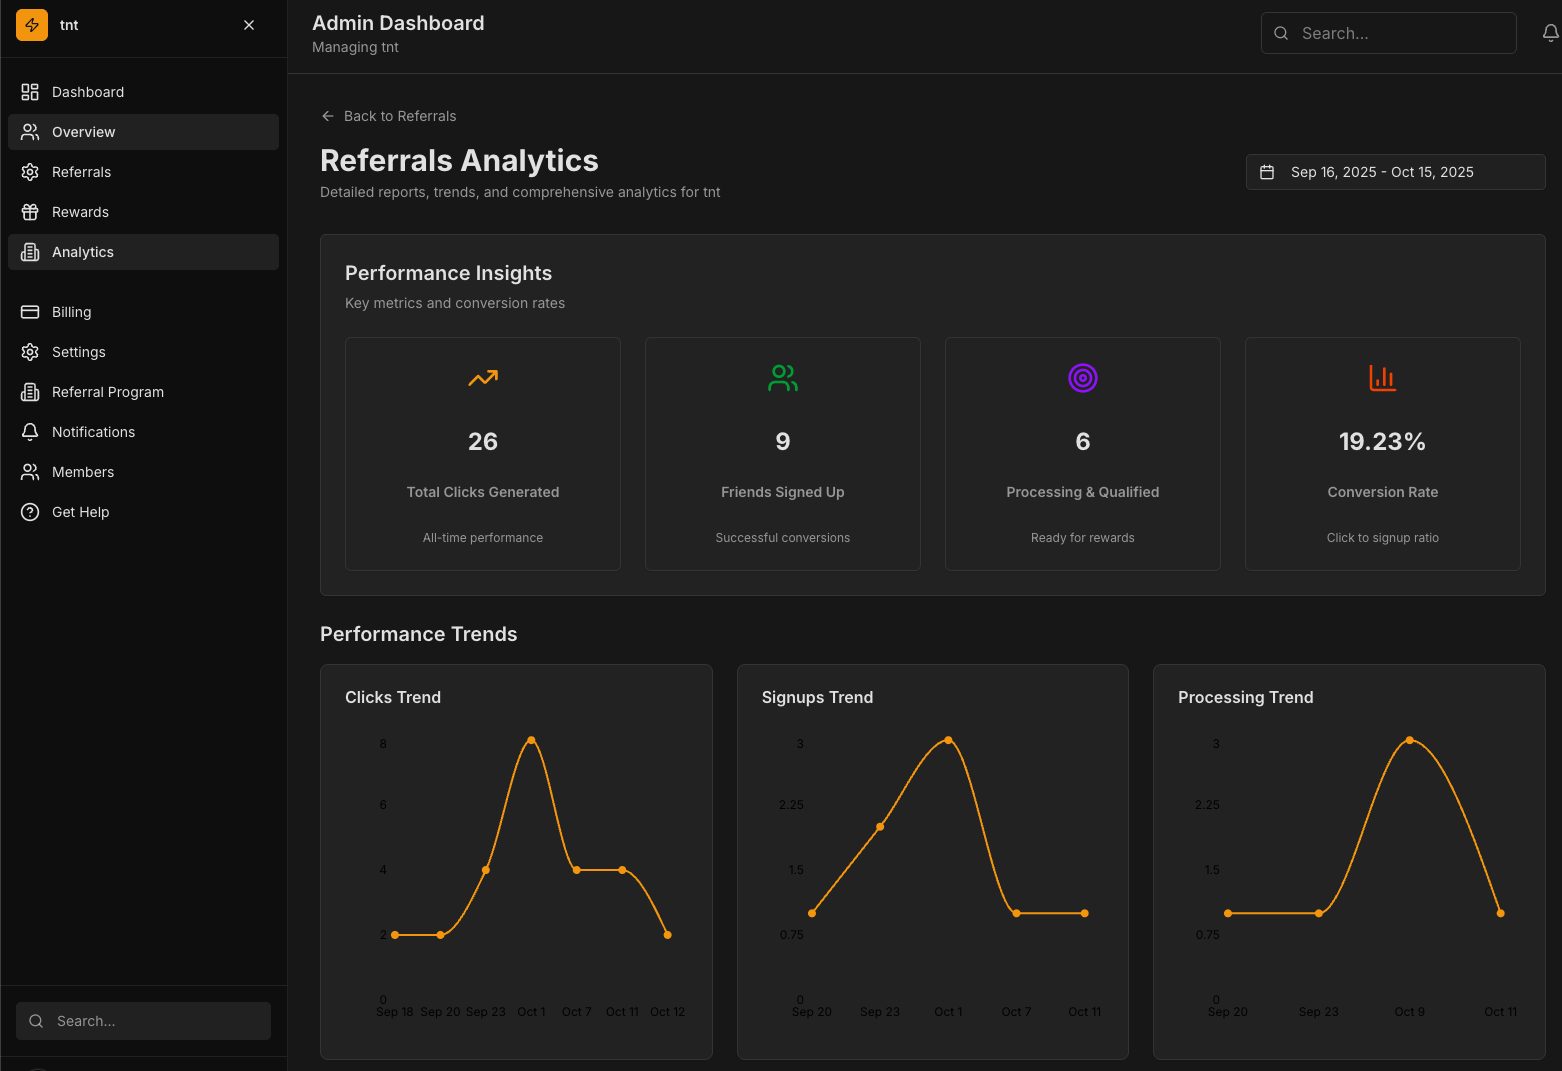Screen dimensions: 1562x1071
Task: Open the date range picker Sep 16 - Oct 15
Action: pyautogui.click(x=1395, y=171)
